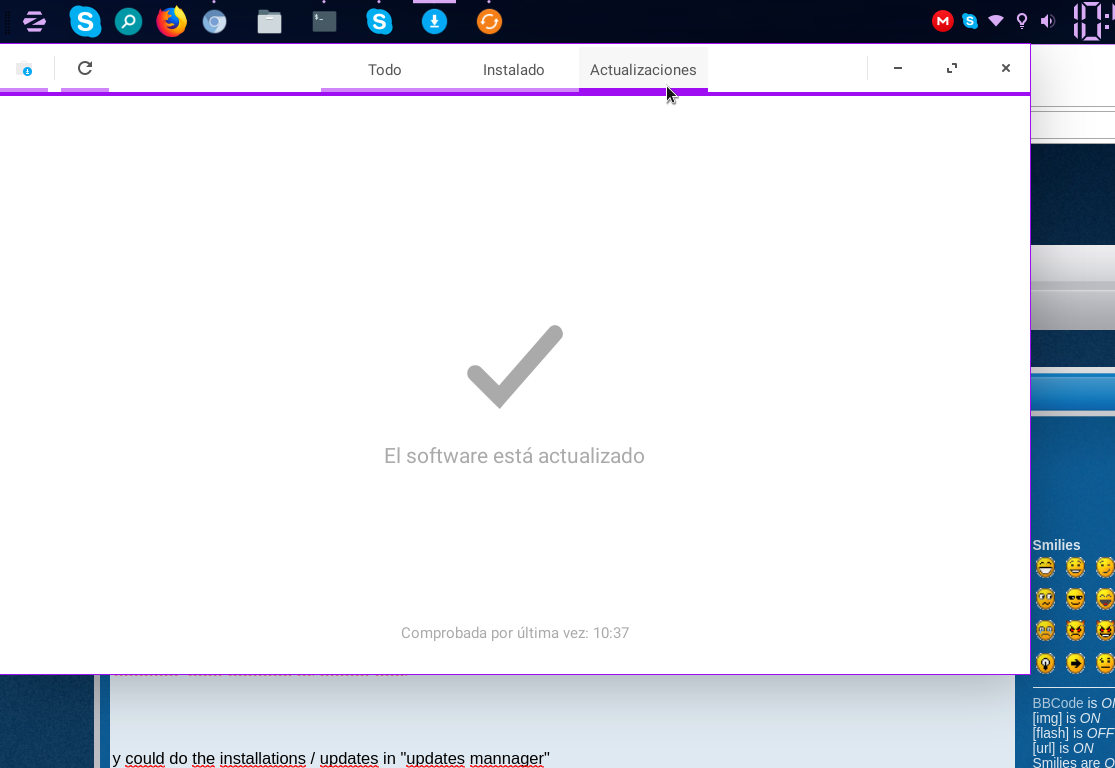Switch to the Instalado tab
Image resolution: width=1115 pixels, height=768 pixels.
pos(513,70)
